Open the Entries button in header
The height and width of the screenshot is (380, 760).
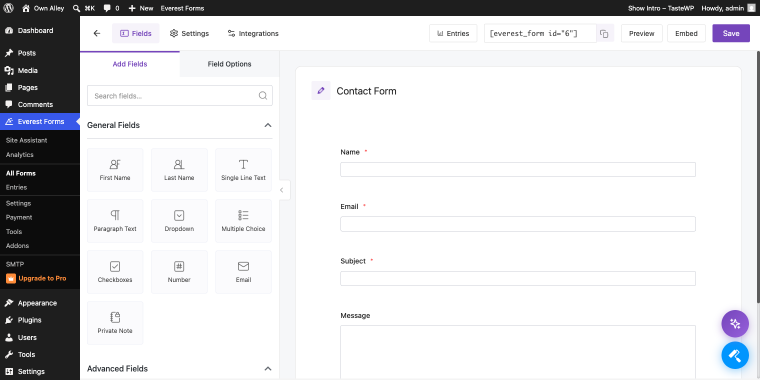click(453, 33)
